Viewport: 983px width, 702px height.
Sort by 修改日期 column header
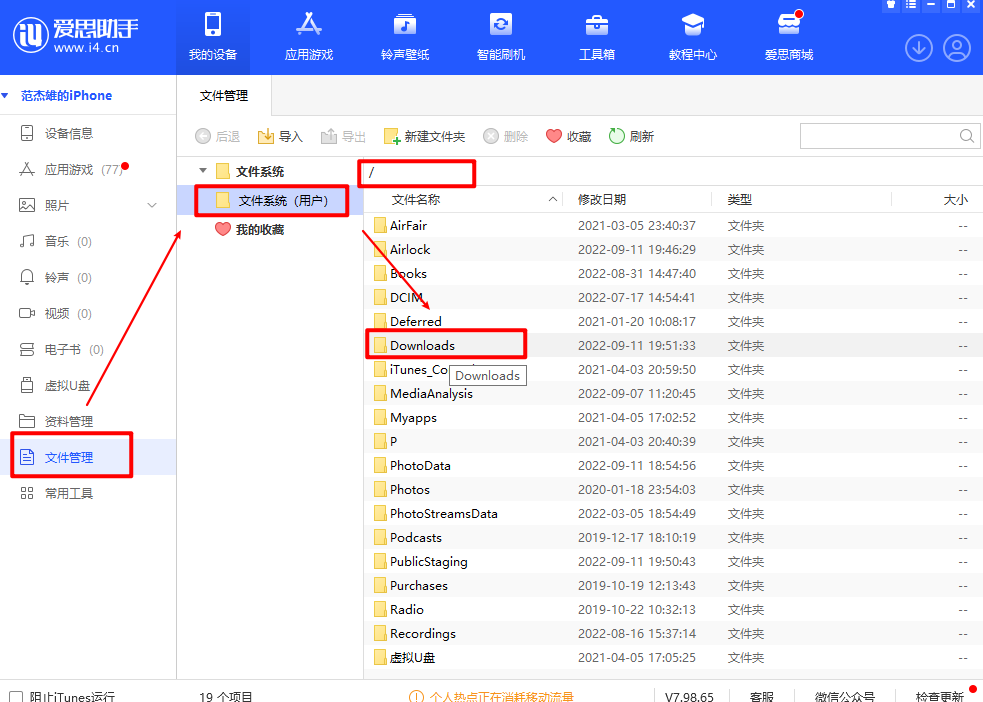[x=602, y=200]
